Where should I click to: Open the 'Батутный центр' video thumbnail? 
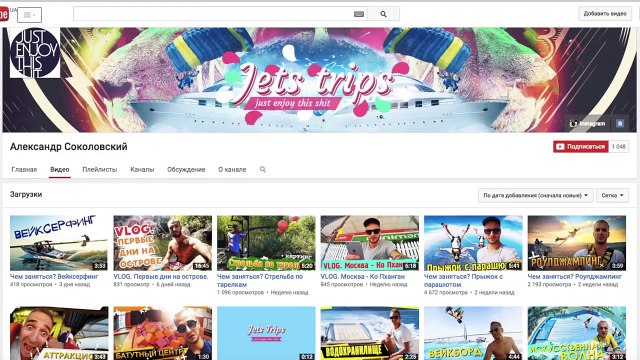coord(162,333)
